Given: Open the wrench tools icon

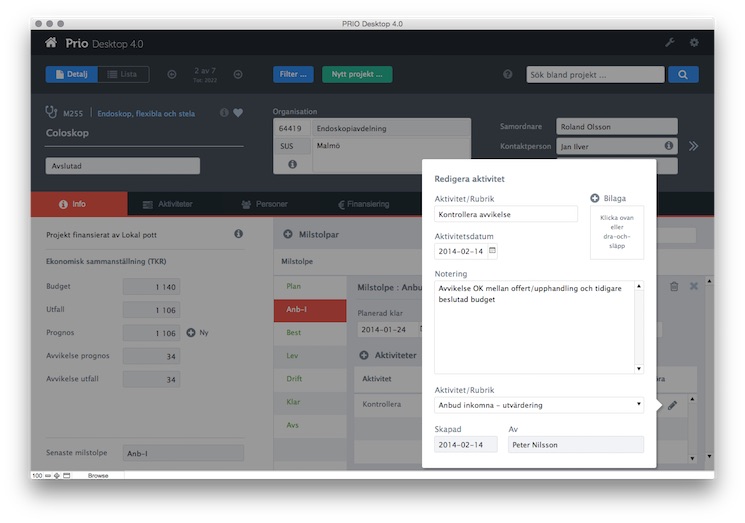Looking at the screenshot, I should click(x=670, y=43).
